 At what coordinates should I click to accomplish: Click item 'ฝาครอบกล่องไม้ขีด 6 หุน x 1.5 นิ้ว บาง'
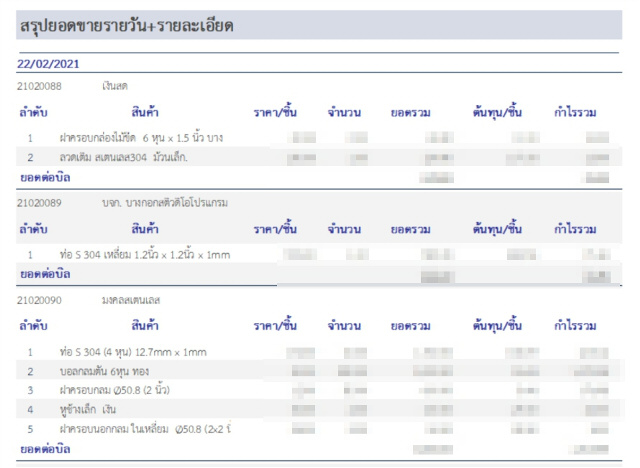tap(141, 138)
